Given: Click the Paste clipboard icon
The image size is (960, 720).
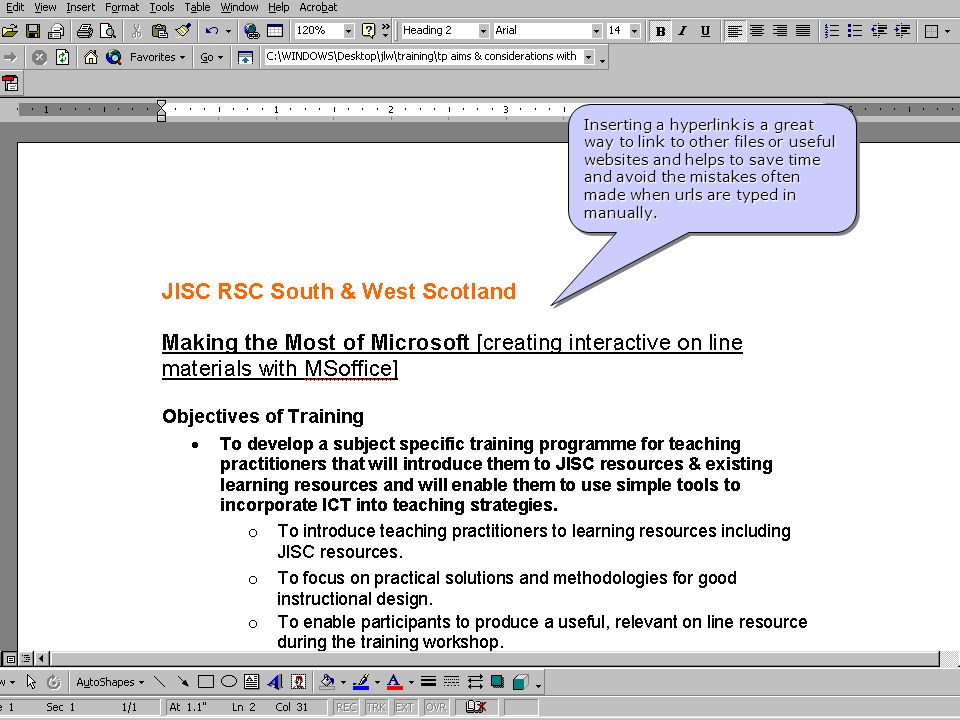Looking at the screenshot, I should point(160,31).
